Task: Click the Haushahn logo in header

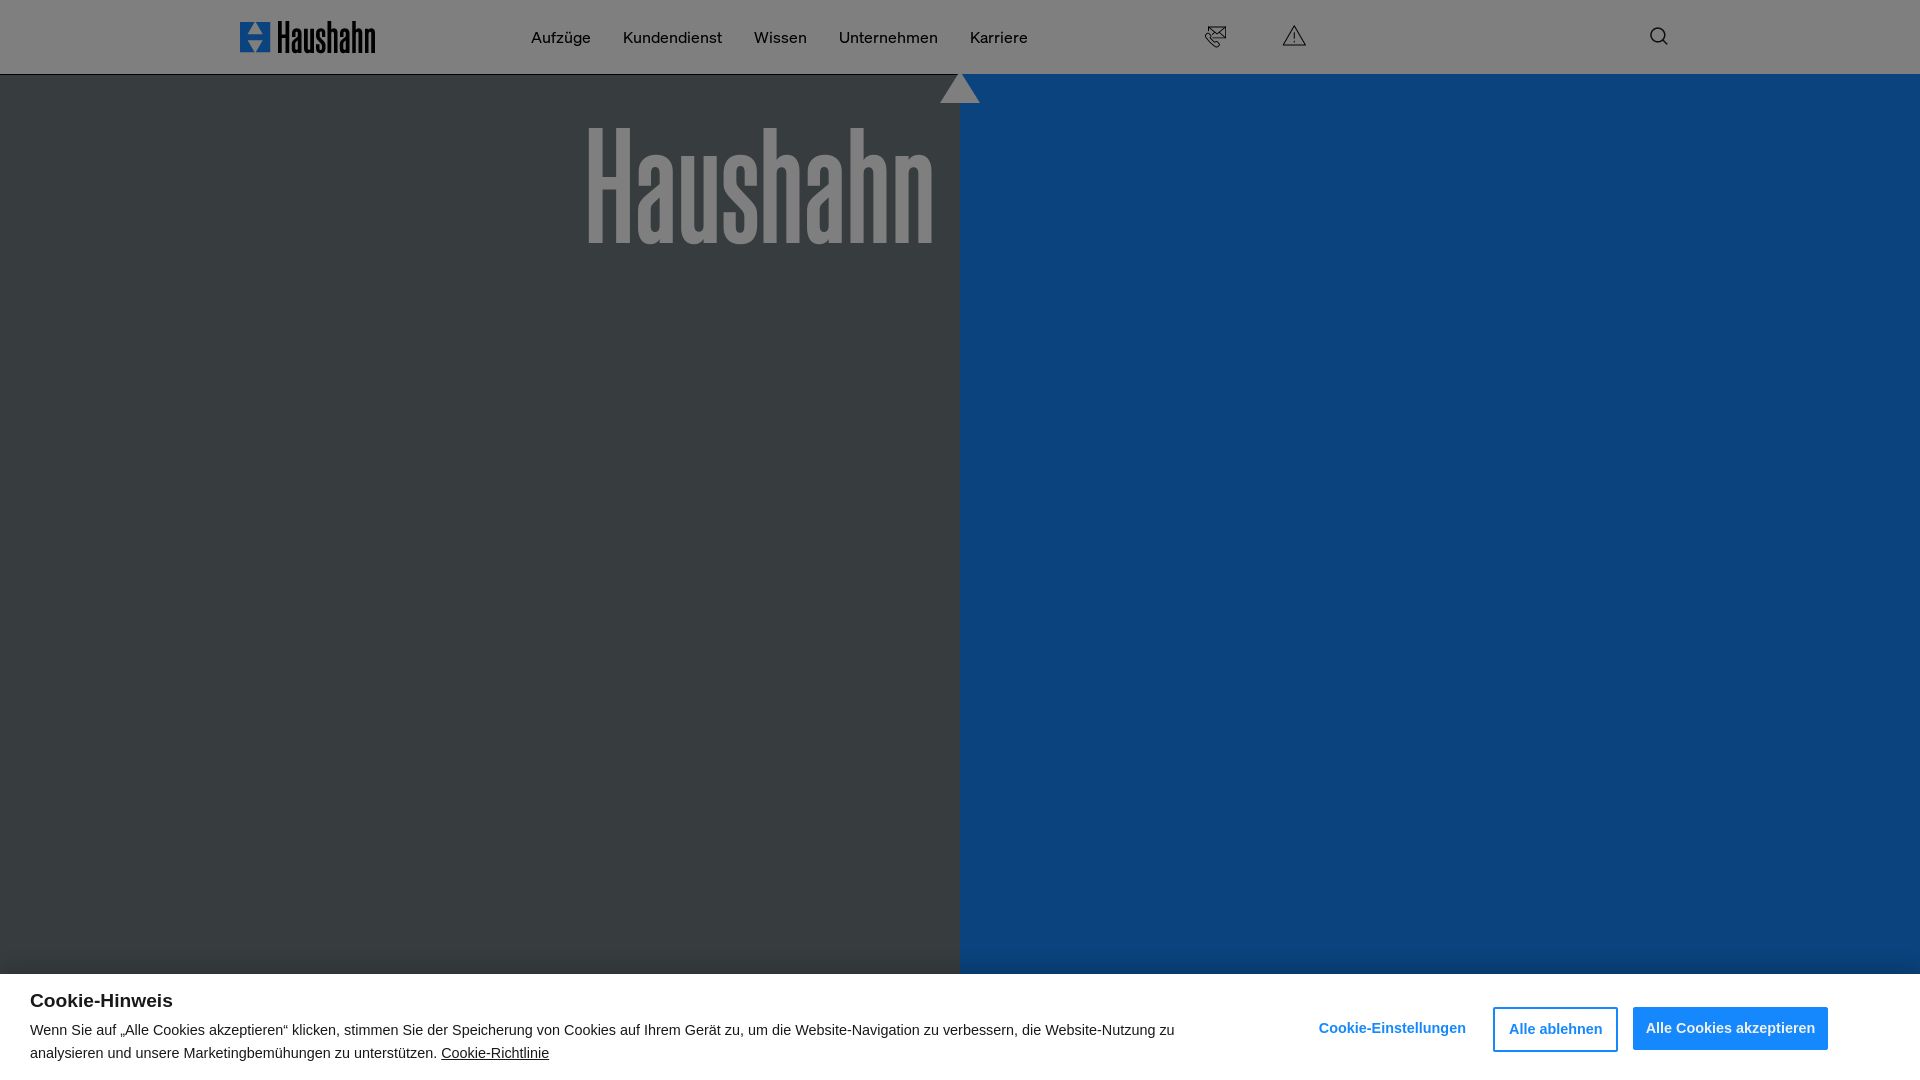Action: click(x=307, y=37)
